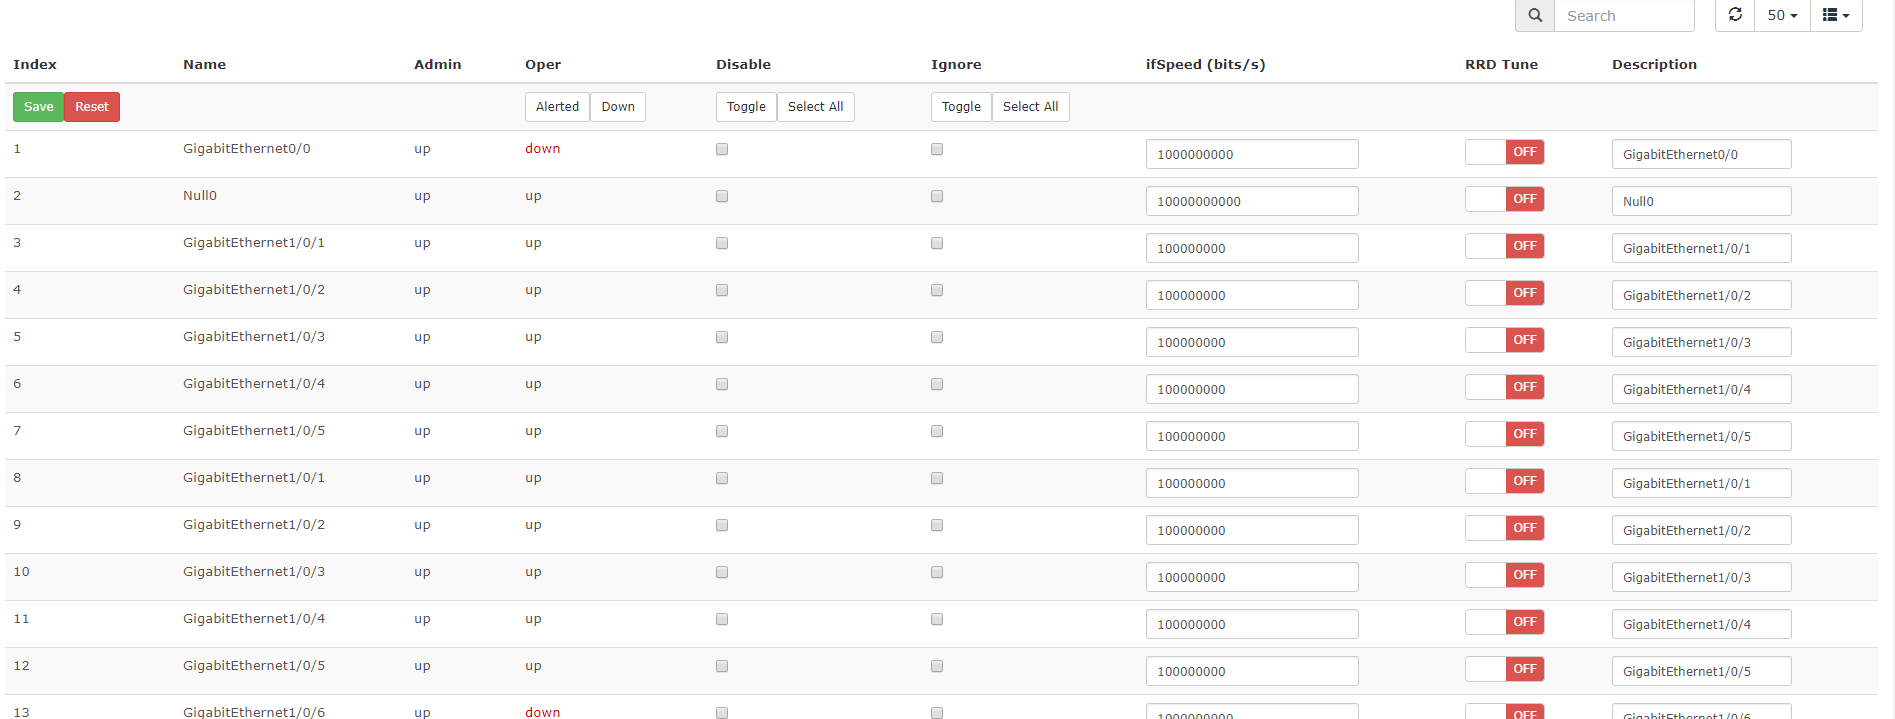The width and height of the screenshot is (1895, 719).
Task: Click Description field for index 3 row
Action: point(1700,248)
